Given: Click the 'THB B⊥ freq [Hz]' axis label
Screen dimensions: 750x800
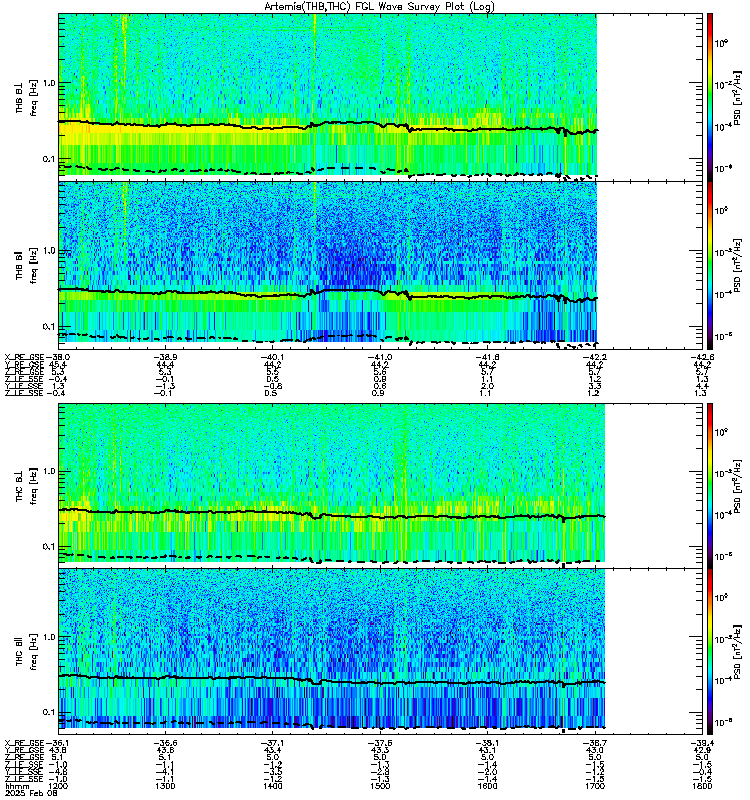Looking at the screenshot, I should click(x=26, y=97).
